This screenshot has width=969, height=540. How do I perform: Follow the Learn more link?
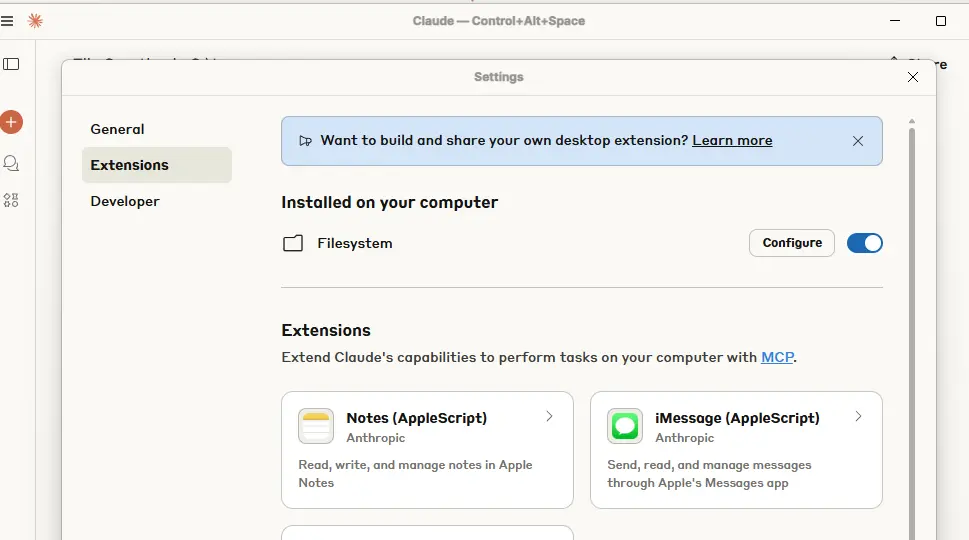[x=732, y=141]
